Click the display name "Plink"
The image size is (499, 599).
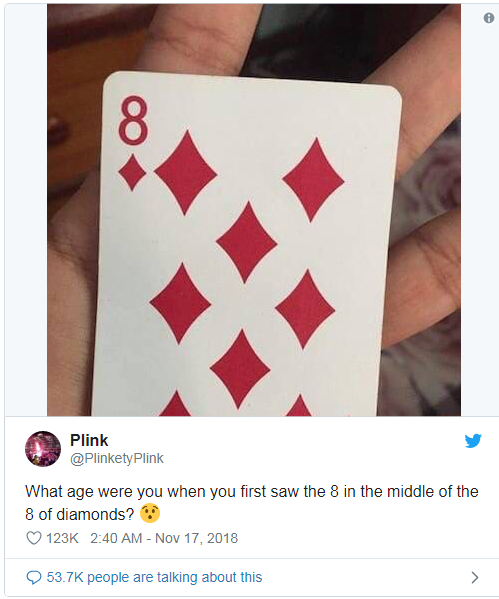(89, 440)
